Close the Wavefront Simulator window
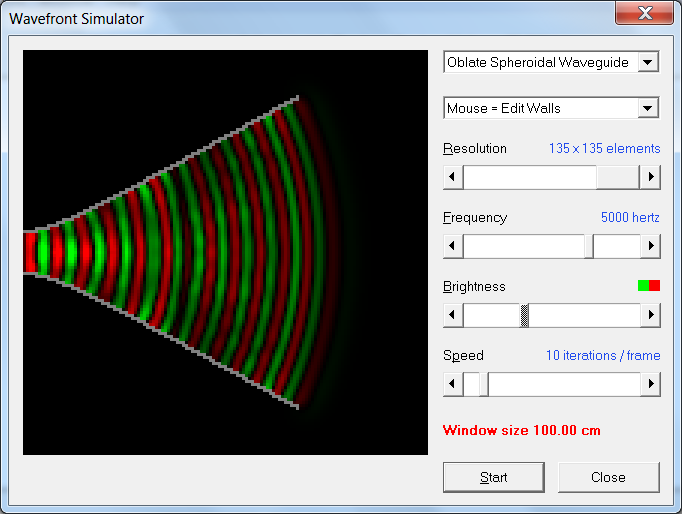682x514 pixels. (x=645, y=12)
